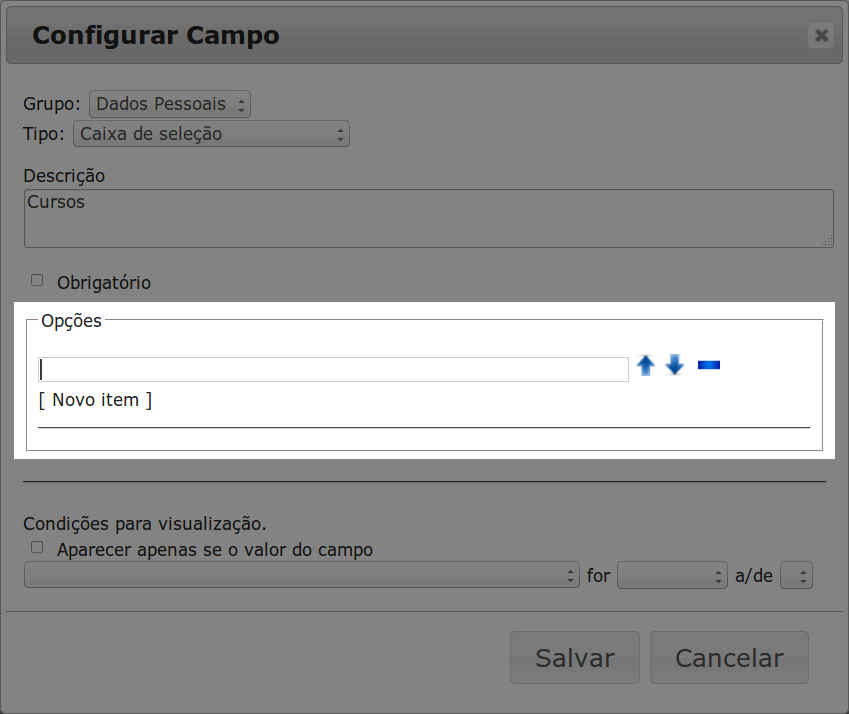Open the small dropdown after 'a/de'
Screen dimensions: 849x714
[797, 575]
